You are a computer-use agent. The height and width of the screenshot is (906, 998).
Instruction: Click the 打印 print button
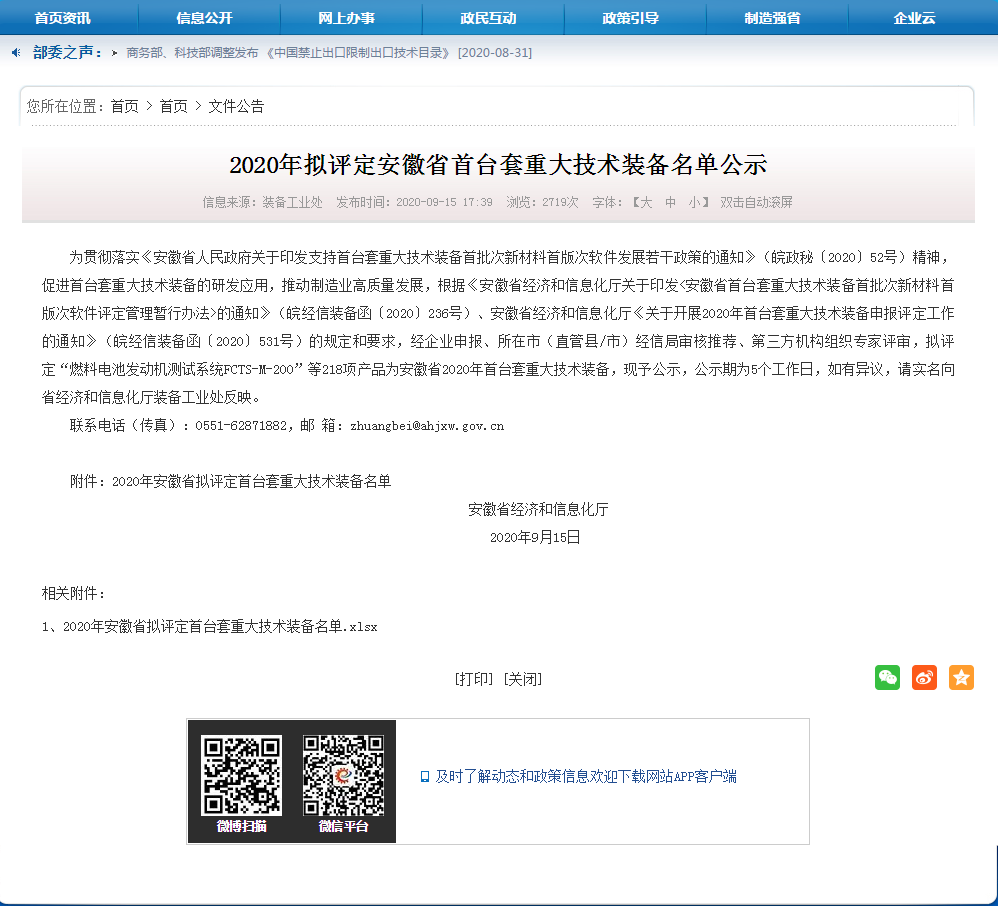(x=474, y=679)
